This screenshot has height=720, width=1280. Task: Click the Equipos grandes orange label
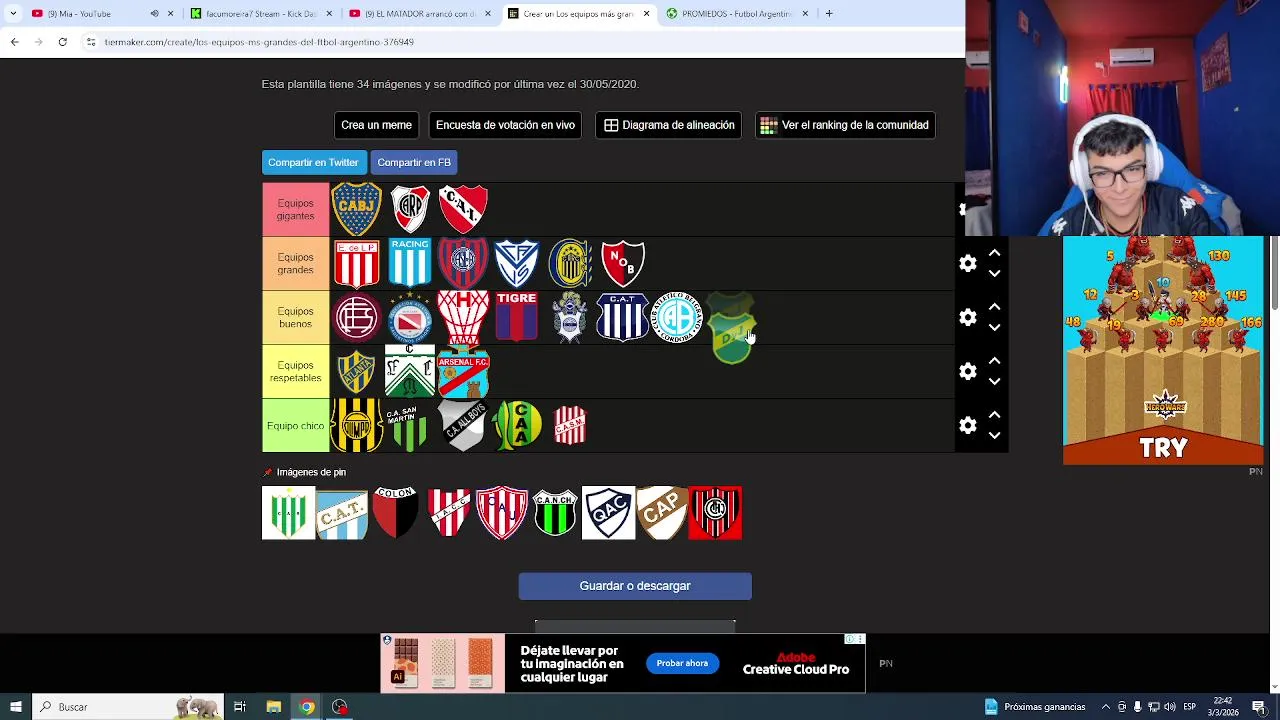coord(295,263)
